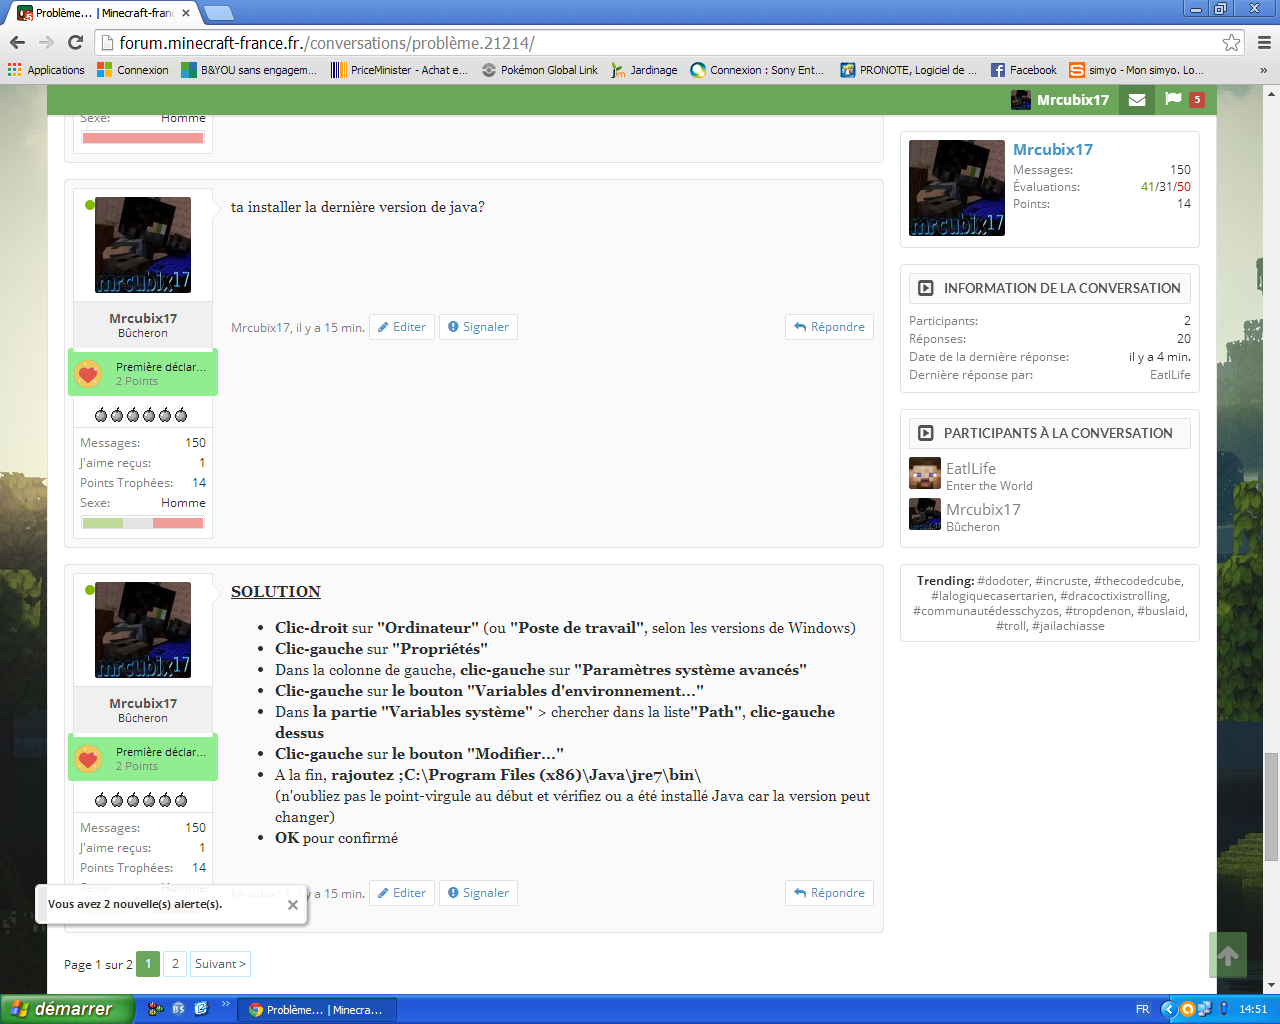The width and height of the screenshot is (1280, 1024).
Task: Expand the hidden bookmarks overflow chevron
Action: click(1263, 70)
